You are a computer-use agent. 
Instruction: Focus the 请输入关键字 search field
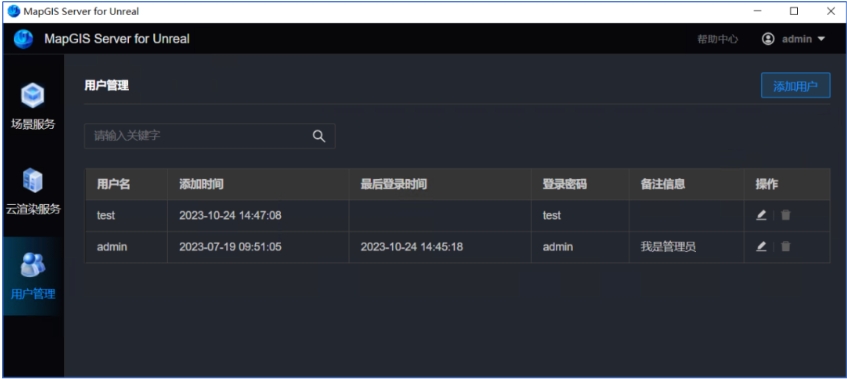[x=210, y=136]
